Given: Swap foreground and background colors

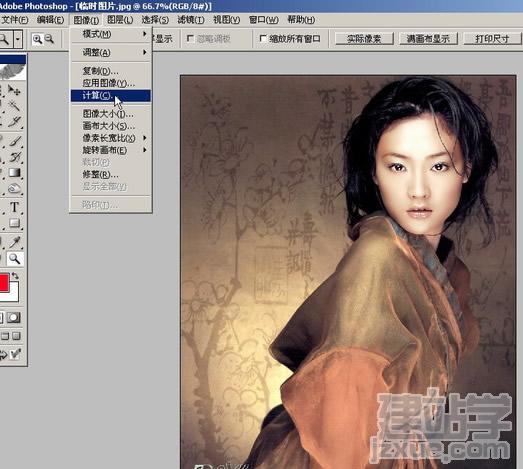Looking at the screenshot, I should [x=15, y=276].
